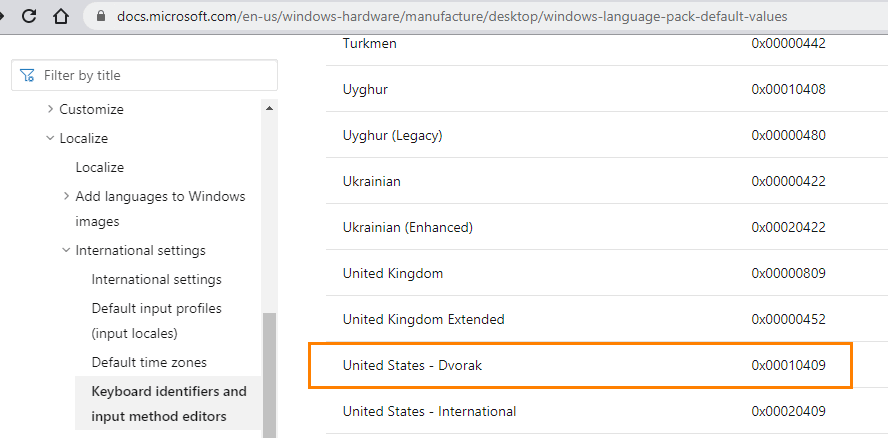888x438 pixels.
Task: Open the Default time zones page
Action: click(x=149, y=362)
